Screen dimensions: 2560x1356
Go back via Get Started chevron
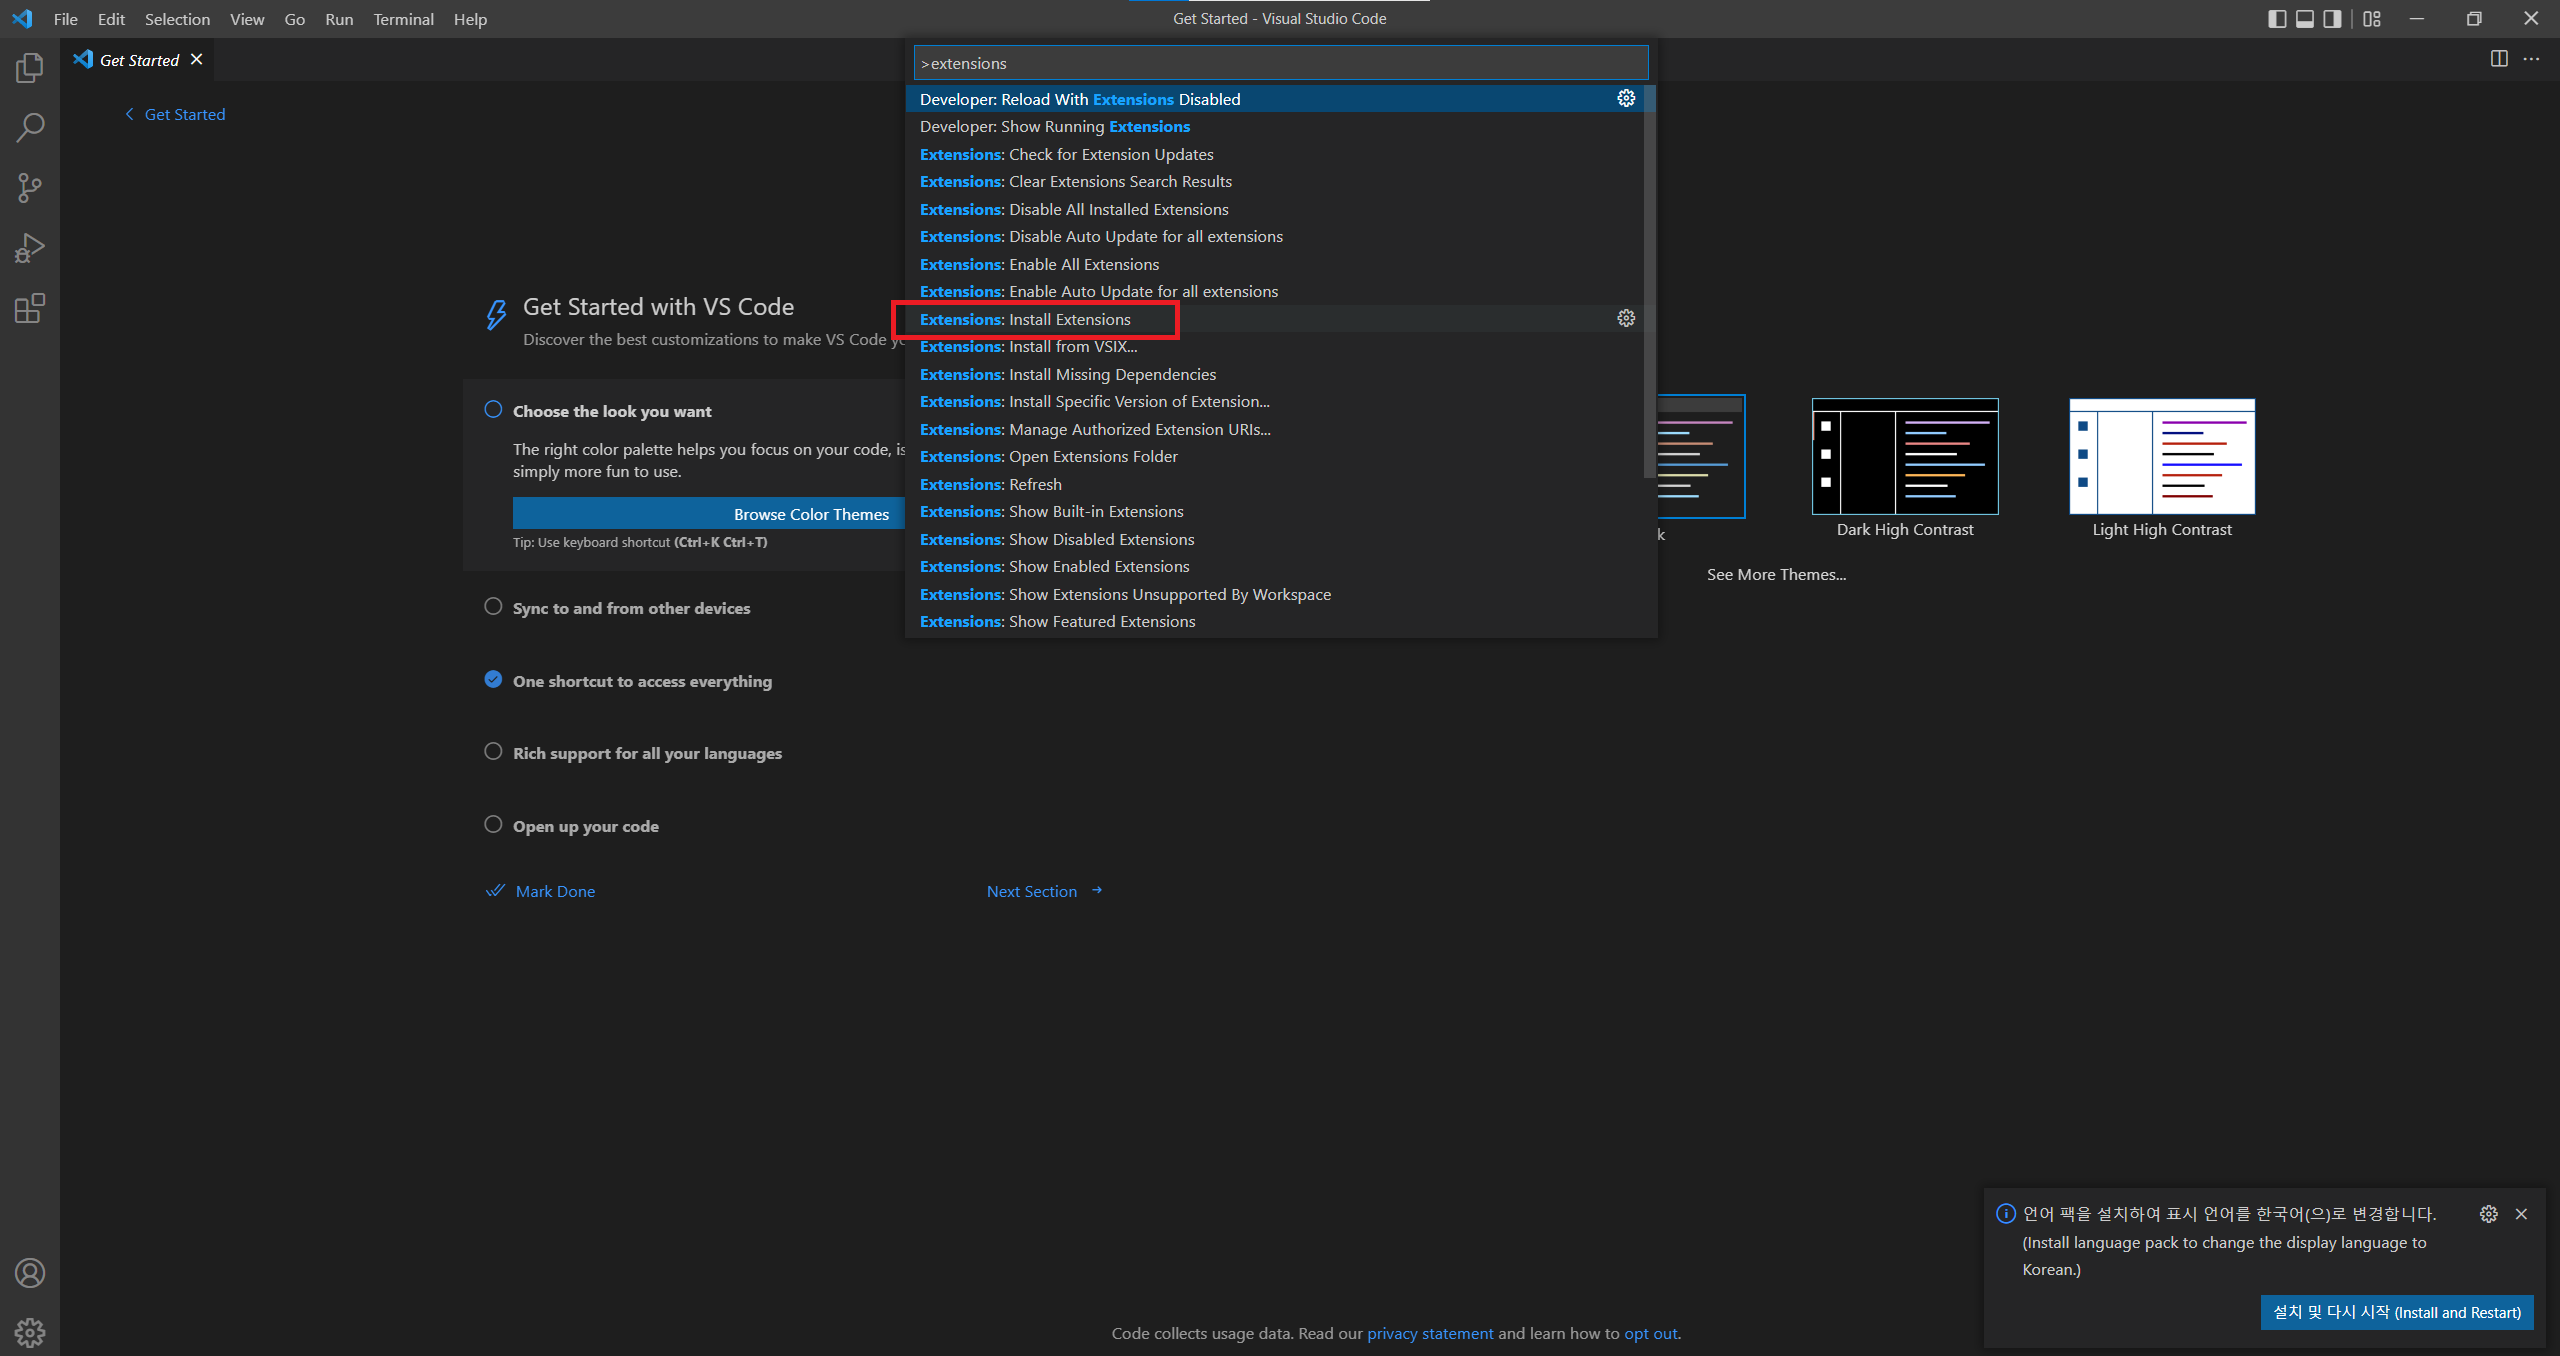(129, 114)
